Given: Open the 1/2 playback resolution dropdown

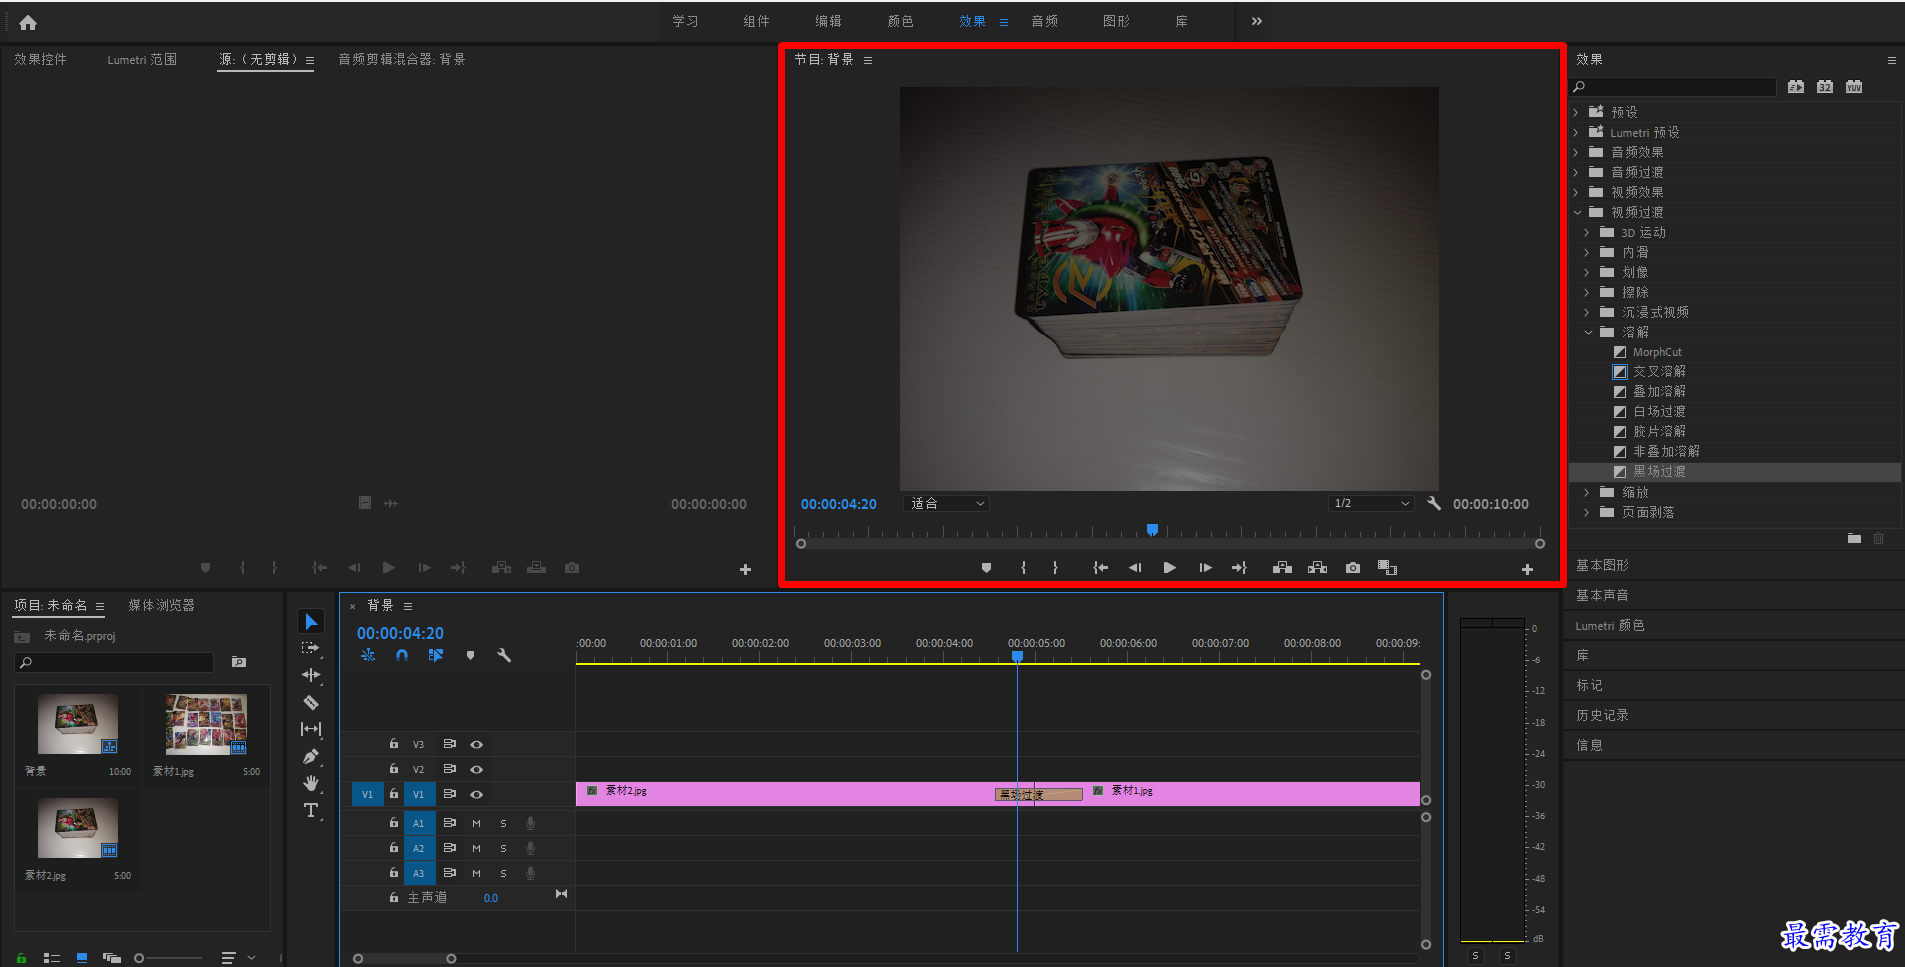Looking at the screenshot, I should coord(1371,504).
